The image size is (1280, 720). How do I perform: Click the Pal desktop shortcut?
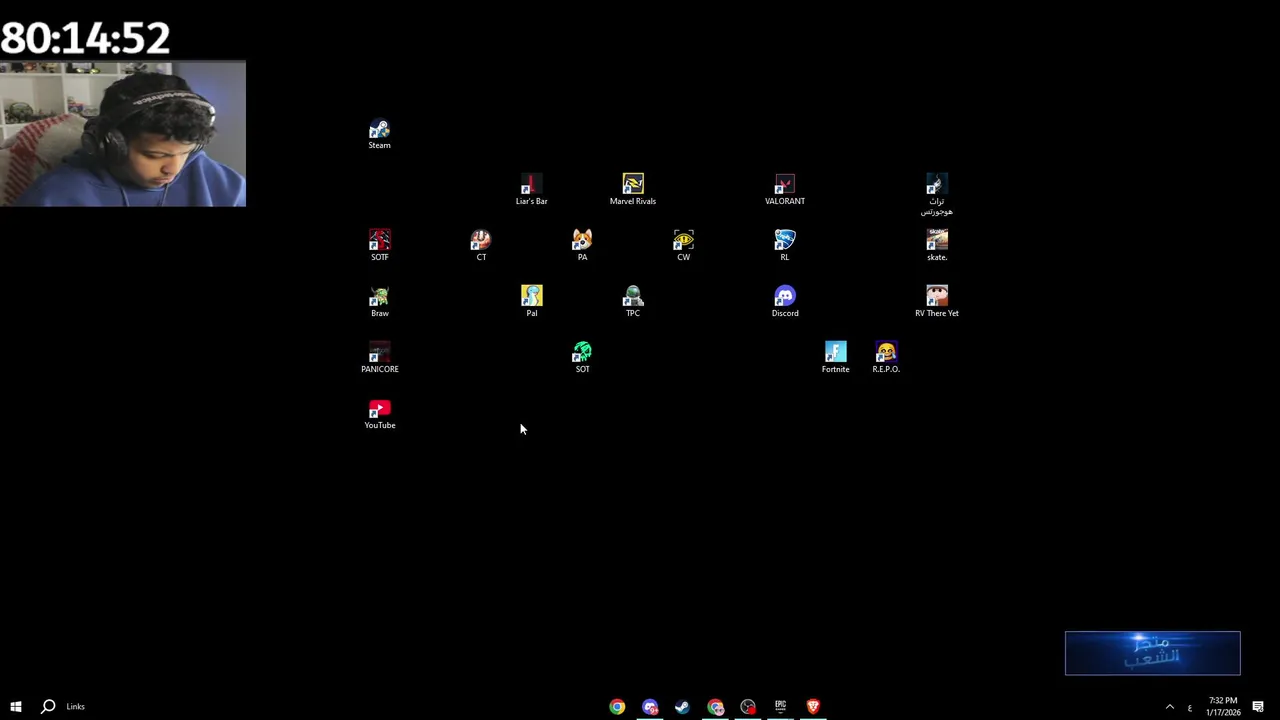pos(532,302)
